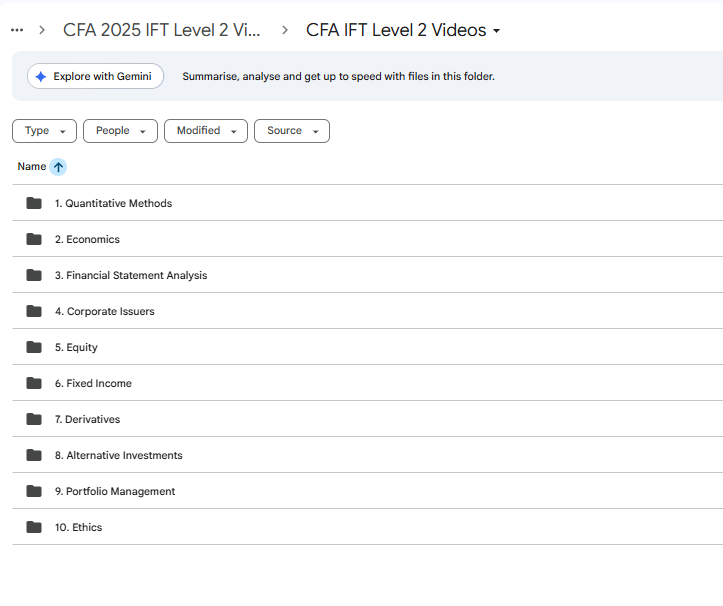The width and height of the screenshot is (723, 606).
Task: Click the Gemini sparkle icon
Action: point(41,77)
